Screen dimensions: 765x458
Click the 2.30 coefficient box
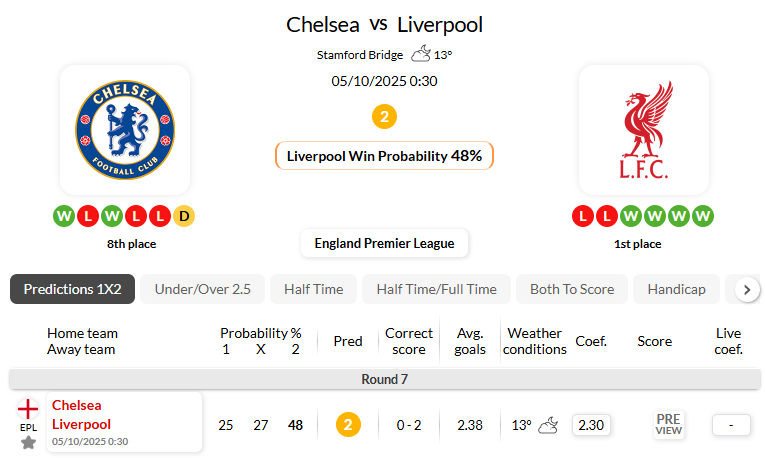(x=591, y=425)
